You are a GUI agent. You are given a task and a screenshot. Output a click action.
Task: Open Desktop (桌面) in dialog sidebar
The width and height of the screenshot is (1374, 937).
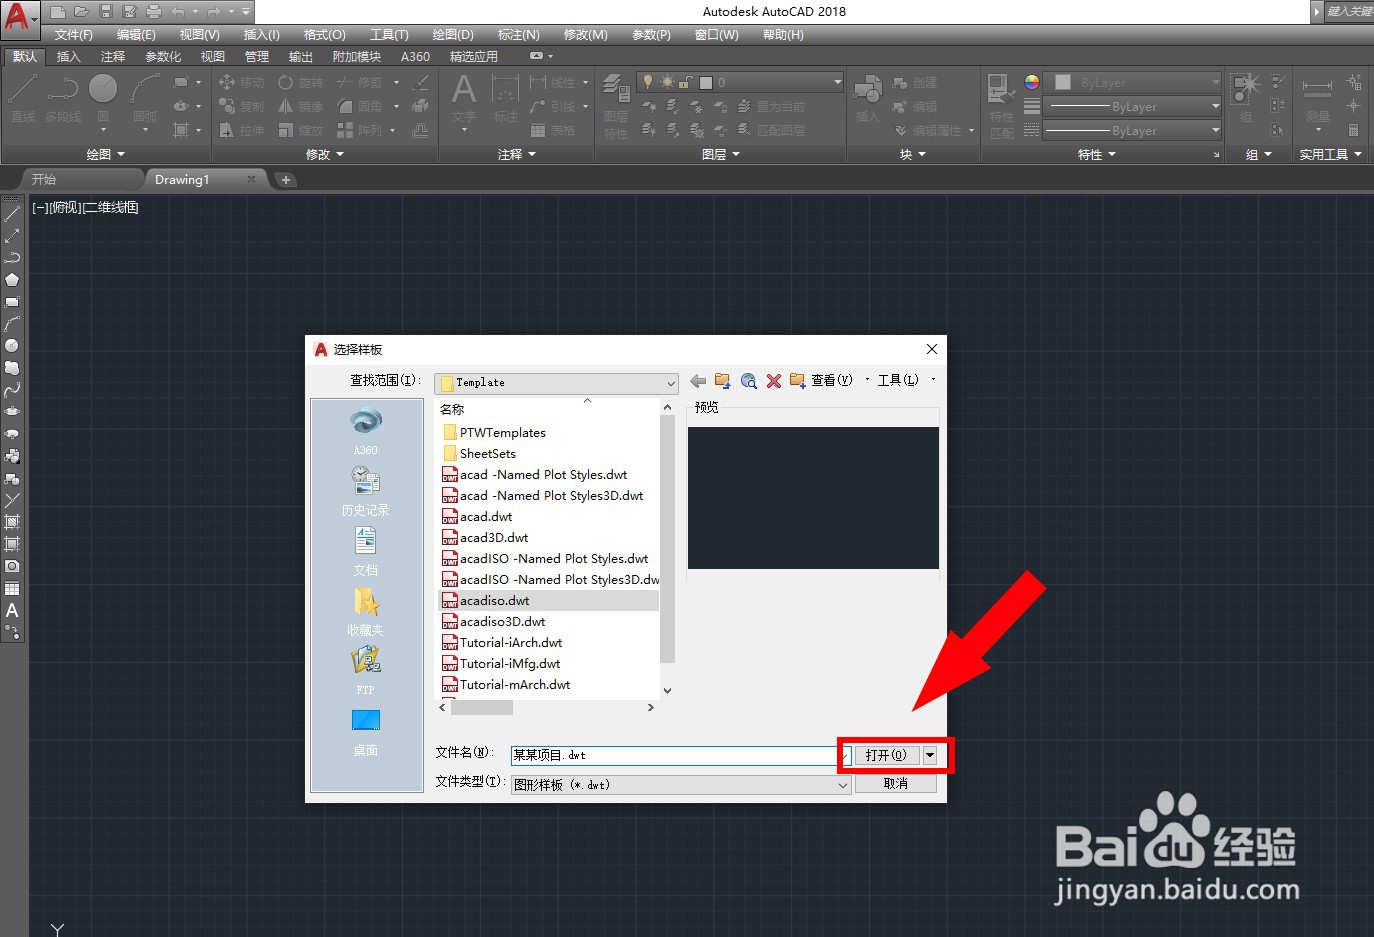click(x=366, y=732)
